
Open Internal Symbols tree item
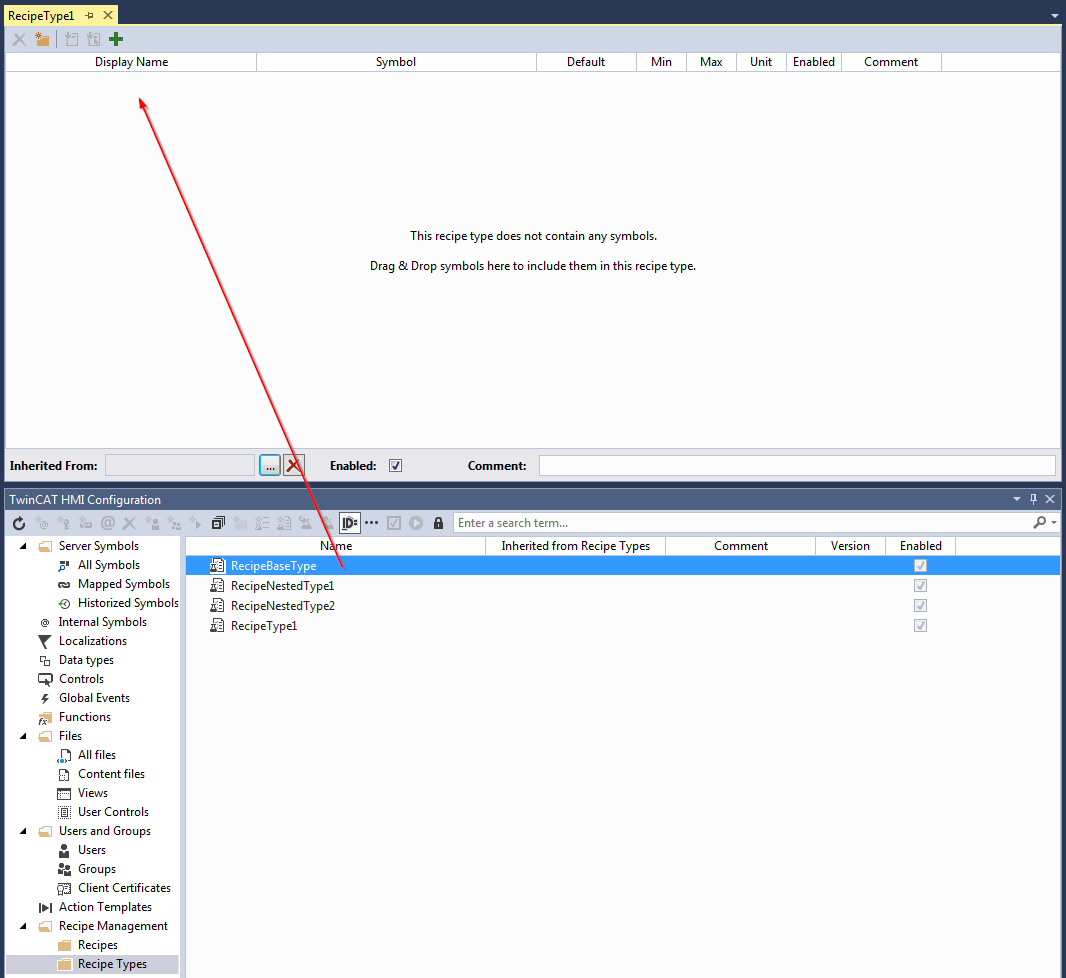tap(103, 622)
